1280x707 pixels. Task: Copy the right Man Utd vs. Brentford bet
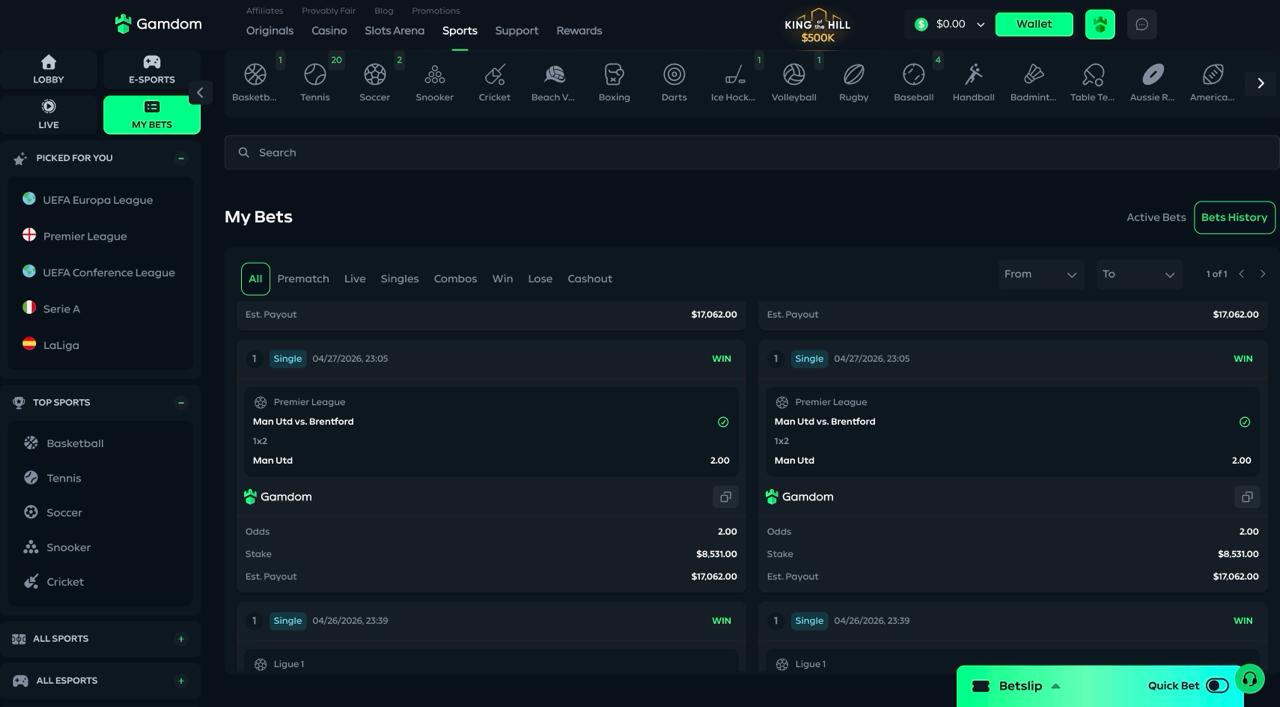pyautogui.click(x=1247, y=496)
